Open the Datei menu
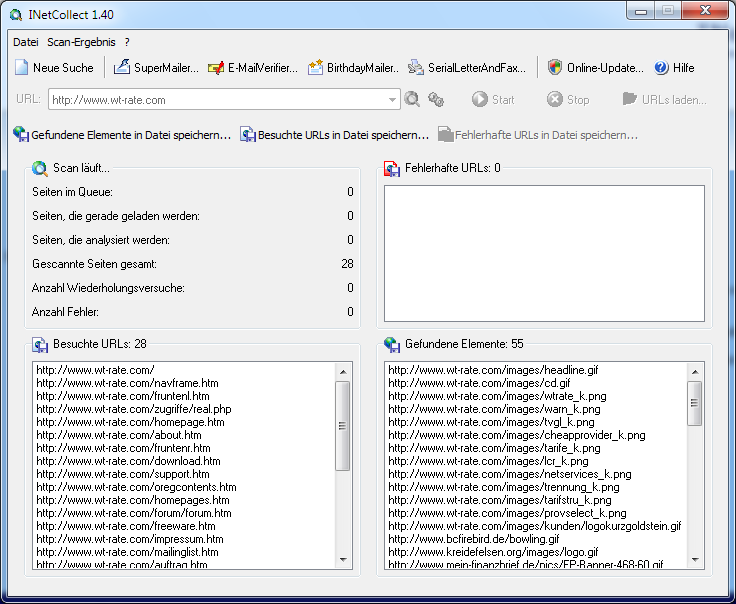736x604 pixels. tap(26, 42)
